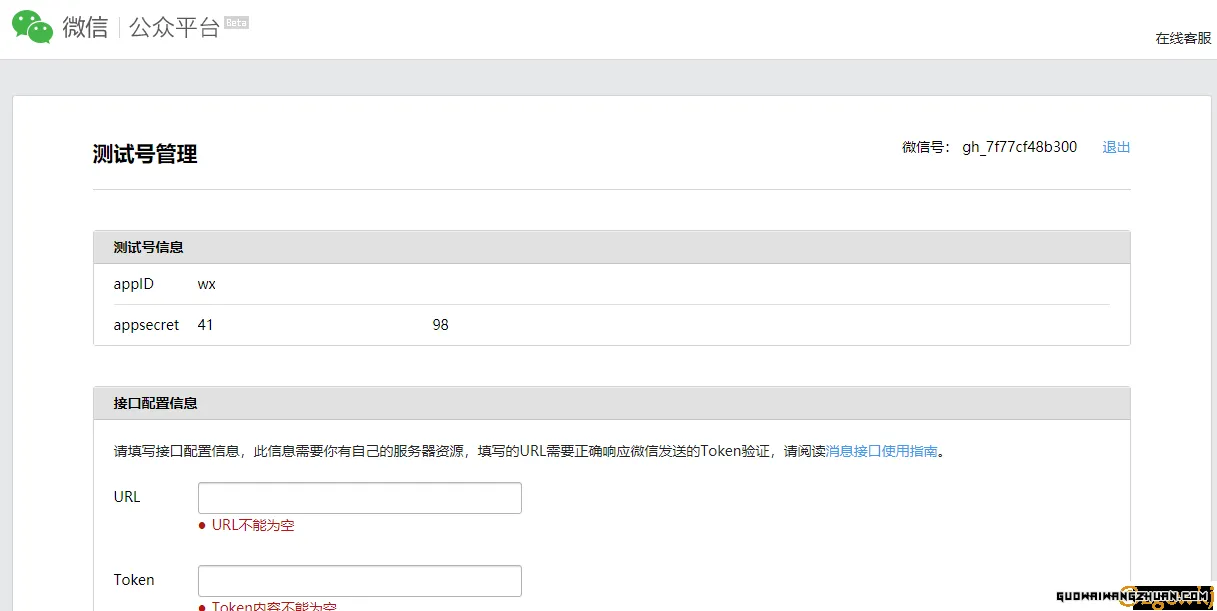Select the 测试号管理 page heading

[x=145, y=154]
